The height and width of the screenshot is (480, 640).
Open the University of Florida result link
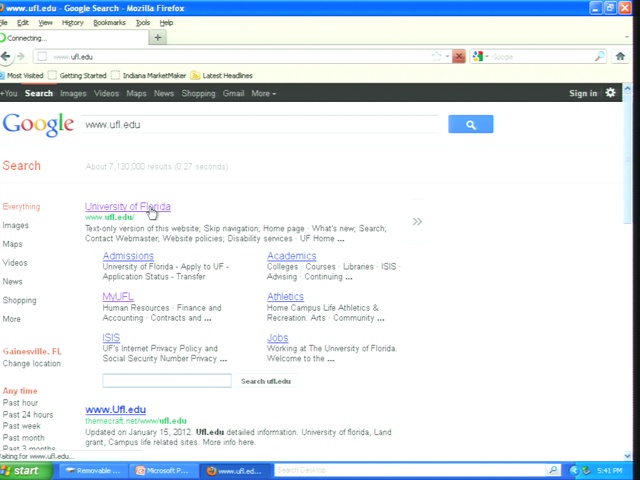tap(127, 207)
